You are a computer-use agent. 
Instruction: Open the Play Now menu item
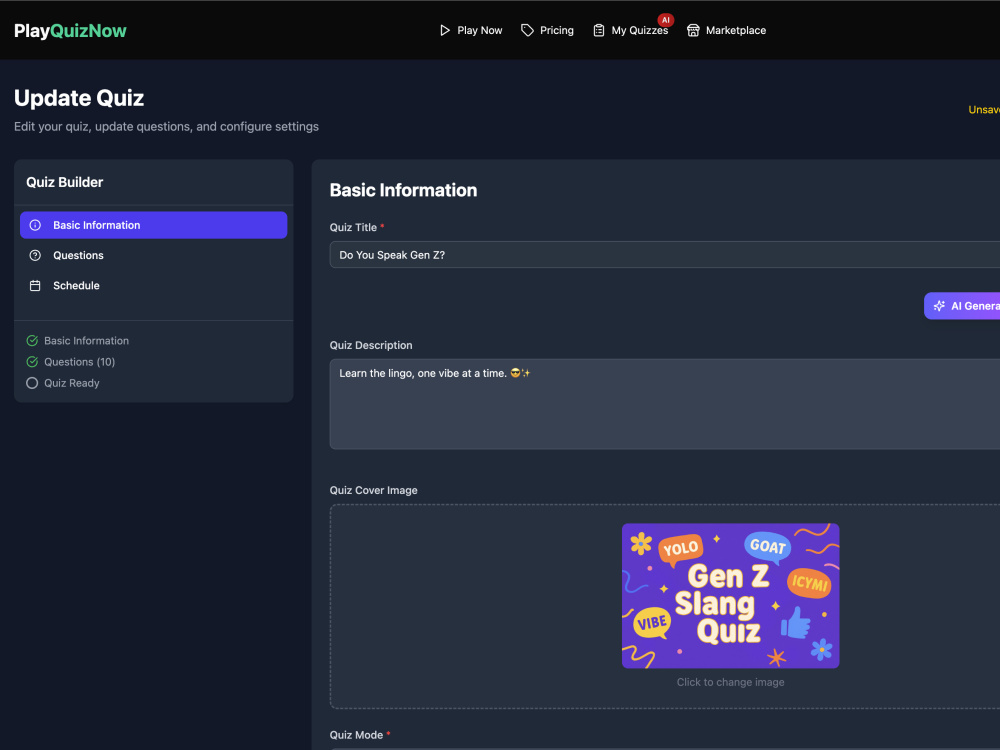point(471,31)
